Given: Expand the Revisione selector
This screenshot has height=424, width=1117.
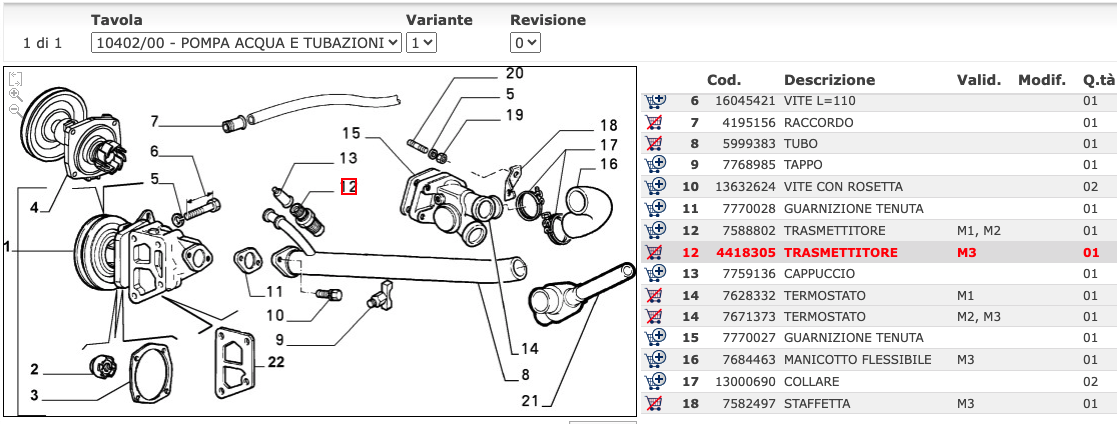Looking at the screenshot, I should point(525,43).
